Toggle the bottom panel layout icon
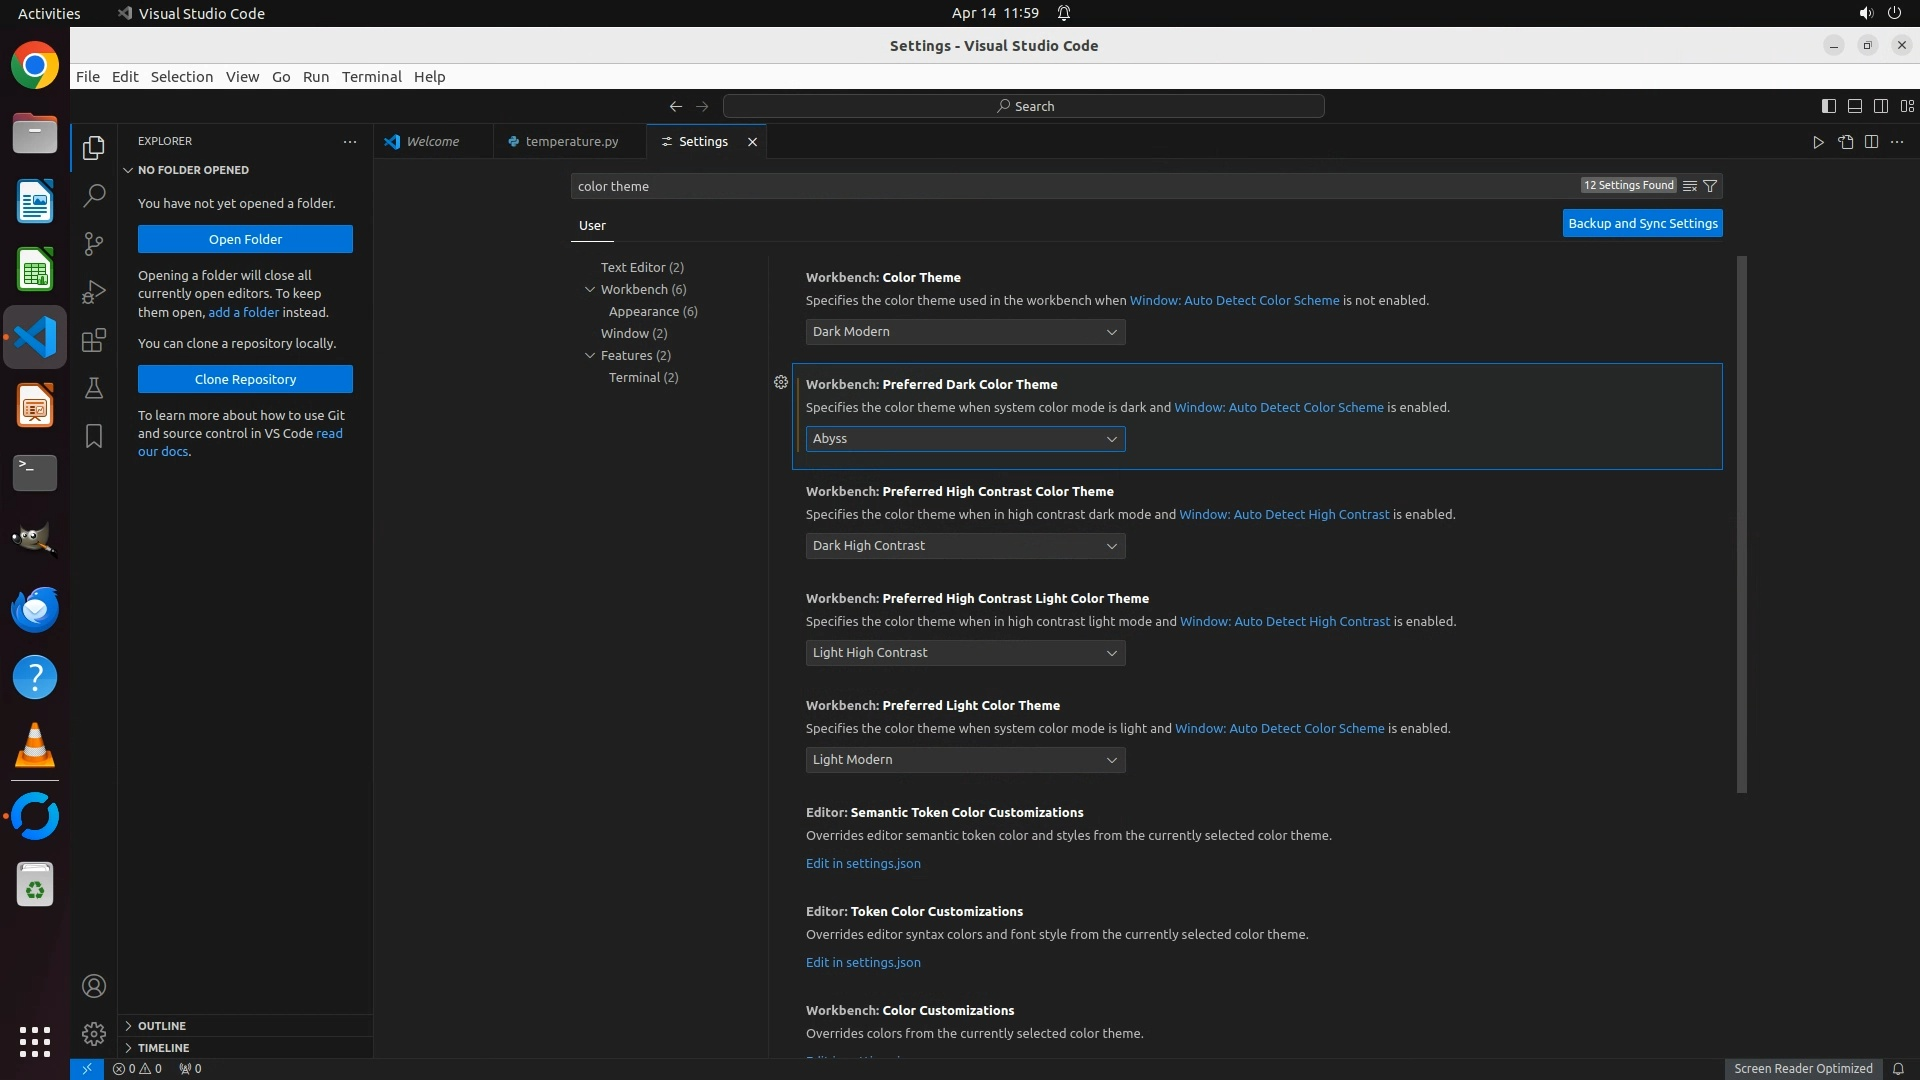1920x1080 pixels. click(x=1854, y=106)
